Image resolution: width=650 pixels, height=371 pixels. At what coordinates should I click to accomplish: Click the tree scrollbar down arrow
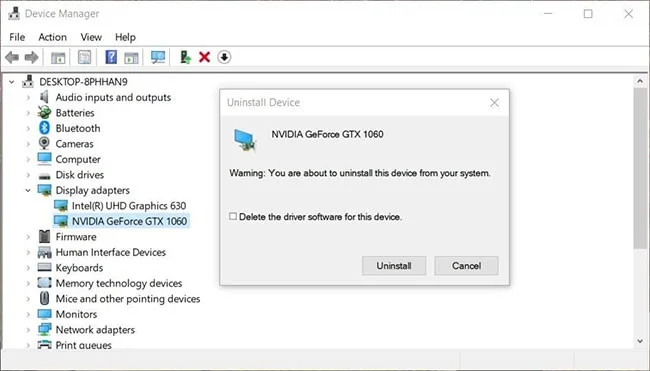640,341
